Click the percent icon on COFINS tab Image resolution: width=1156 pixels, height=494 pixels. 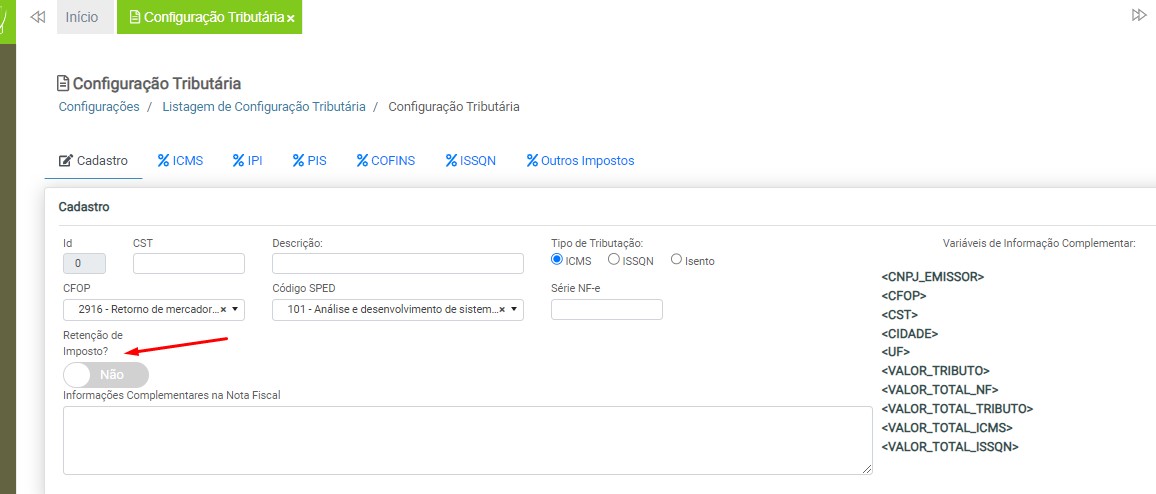click(362, 161)
